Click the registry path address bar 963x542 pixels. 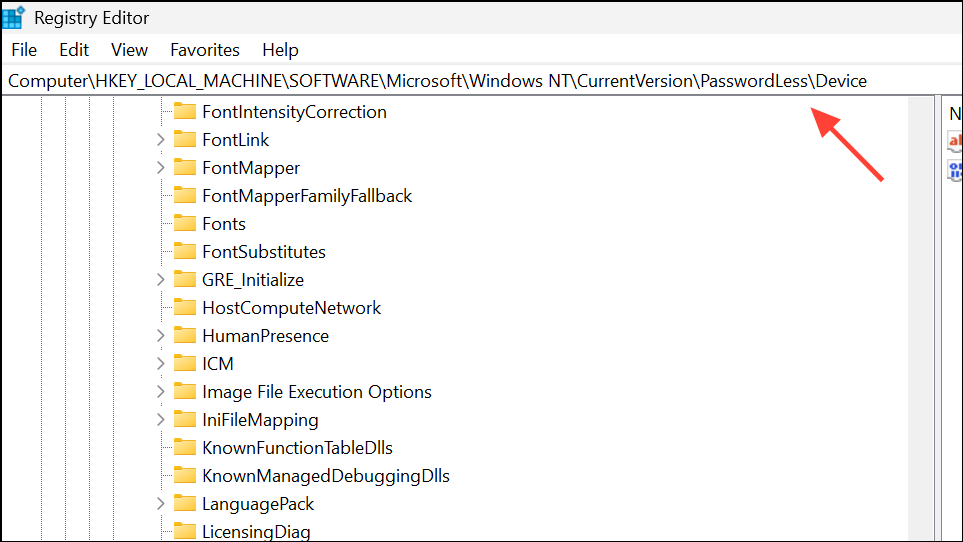(482, 80)
